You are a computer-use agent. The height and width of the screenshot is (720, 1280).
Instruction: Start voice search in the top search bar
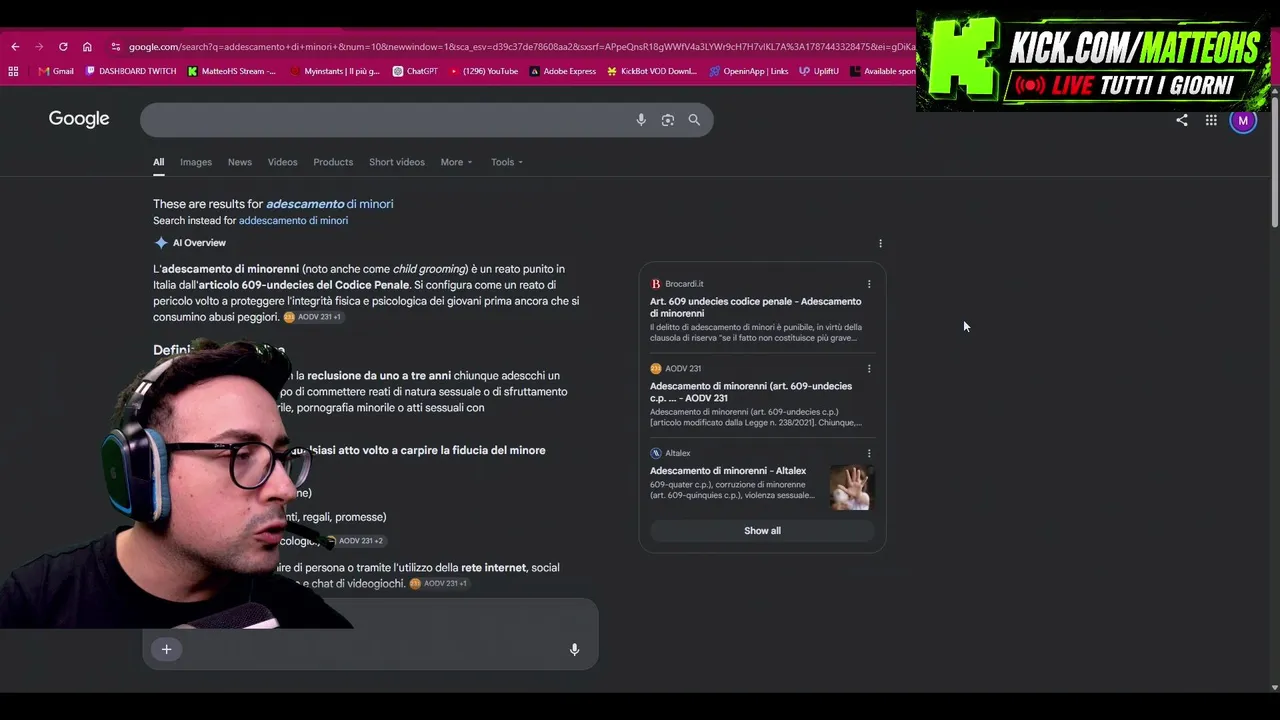tap(641, 120)
